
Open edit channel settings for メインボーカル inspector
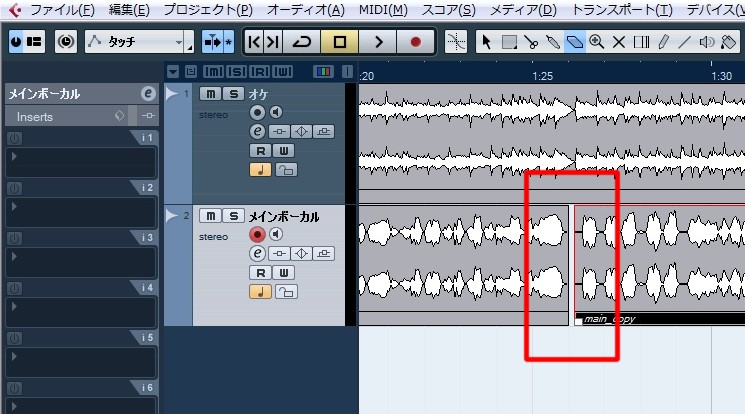point(148,94)
